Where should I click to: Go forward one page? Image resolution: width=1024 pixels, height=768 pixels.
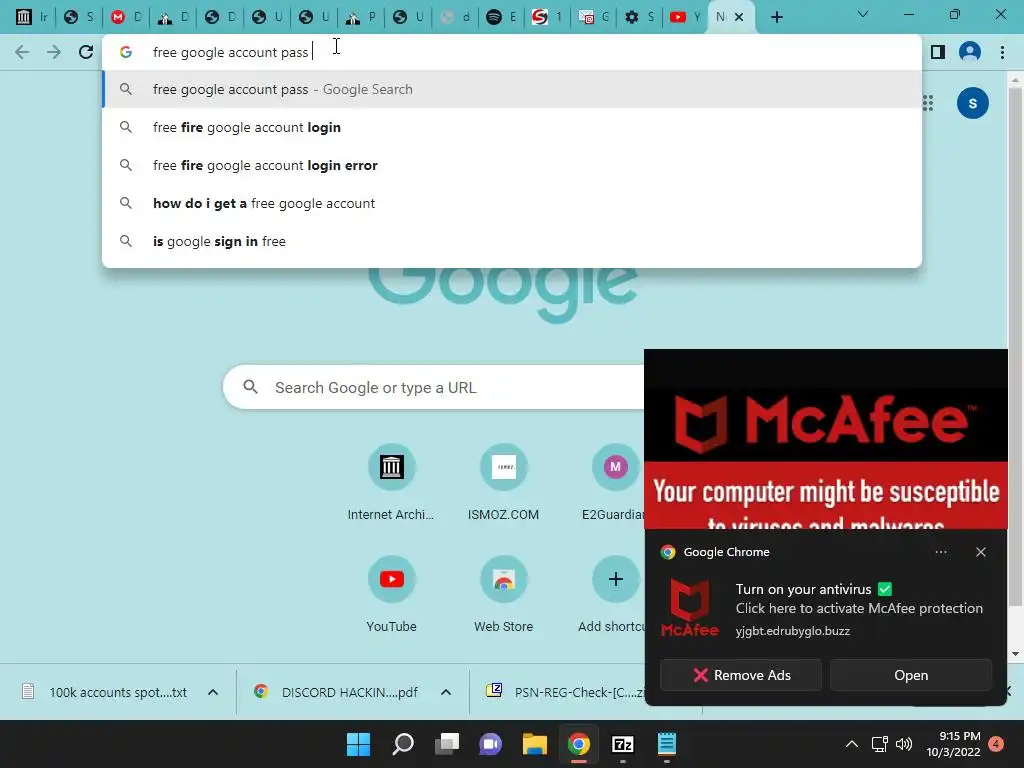coord(54,52)
